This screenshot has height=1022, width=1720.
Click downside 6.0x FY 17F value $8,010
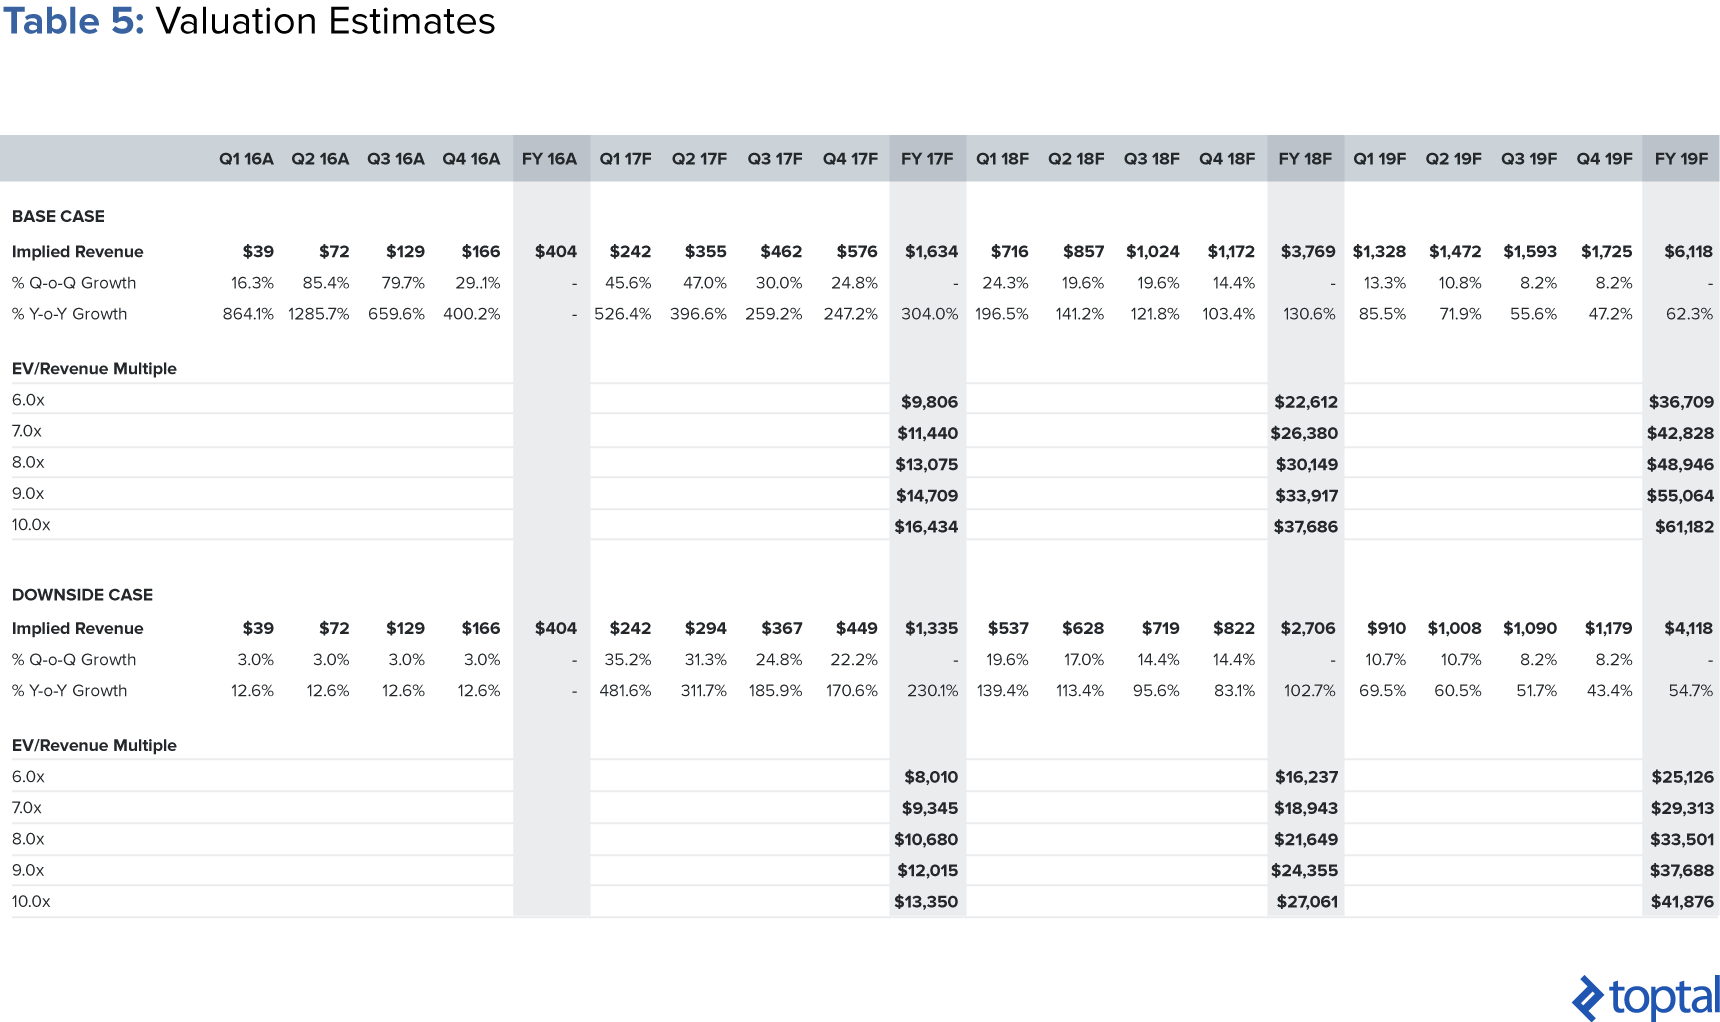[x=931, y=776]
